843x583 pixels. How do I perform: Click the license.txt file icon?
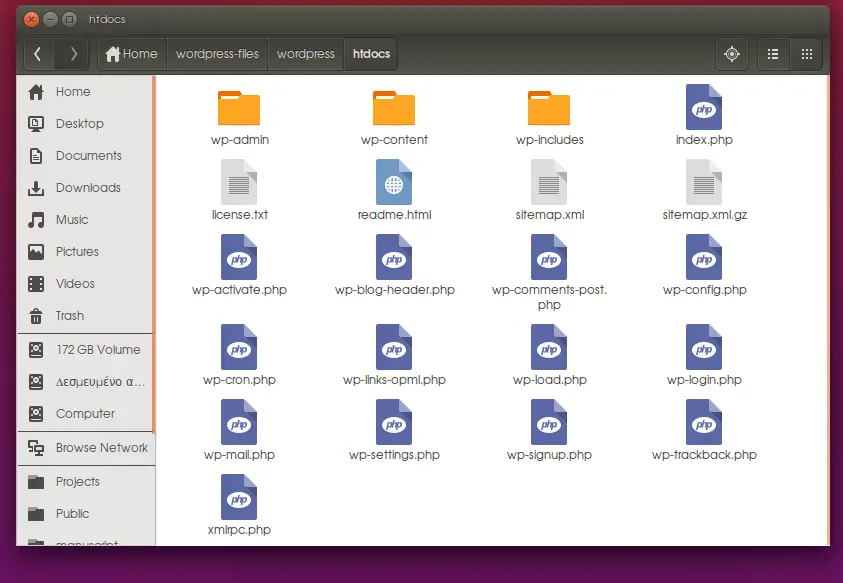(239, 183)
